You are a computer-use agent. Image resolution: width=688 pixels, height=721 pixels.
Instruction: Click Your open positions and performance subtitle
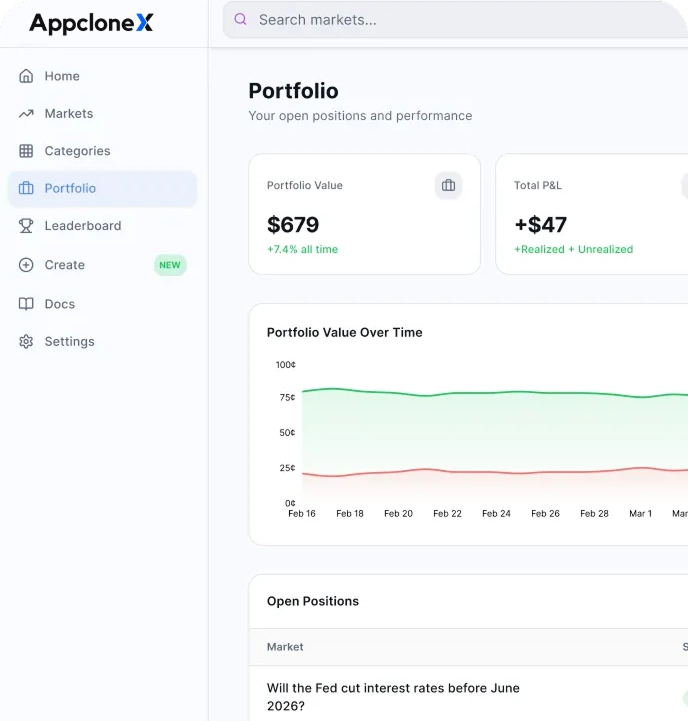360,115
